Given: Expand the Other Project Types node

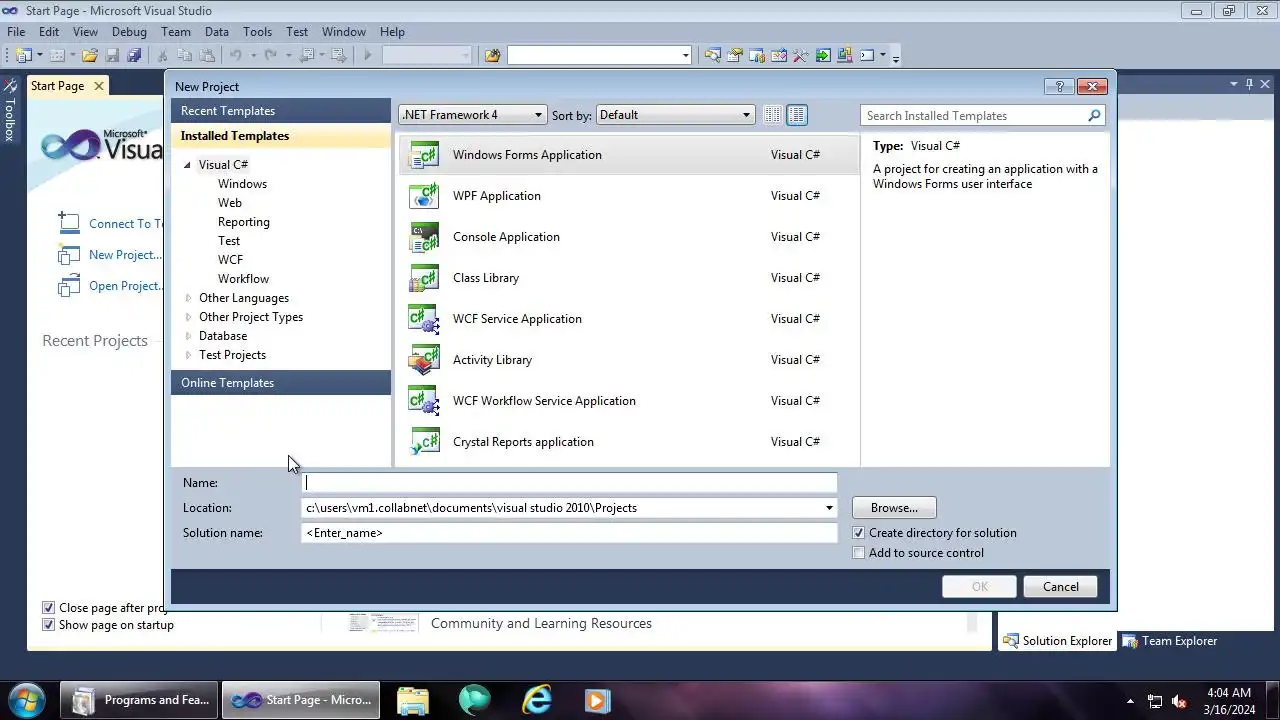Looking at the screenshot, I should coord(188,317).
